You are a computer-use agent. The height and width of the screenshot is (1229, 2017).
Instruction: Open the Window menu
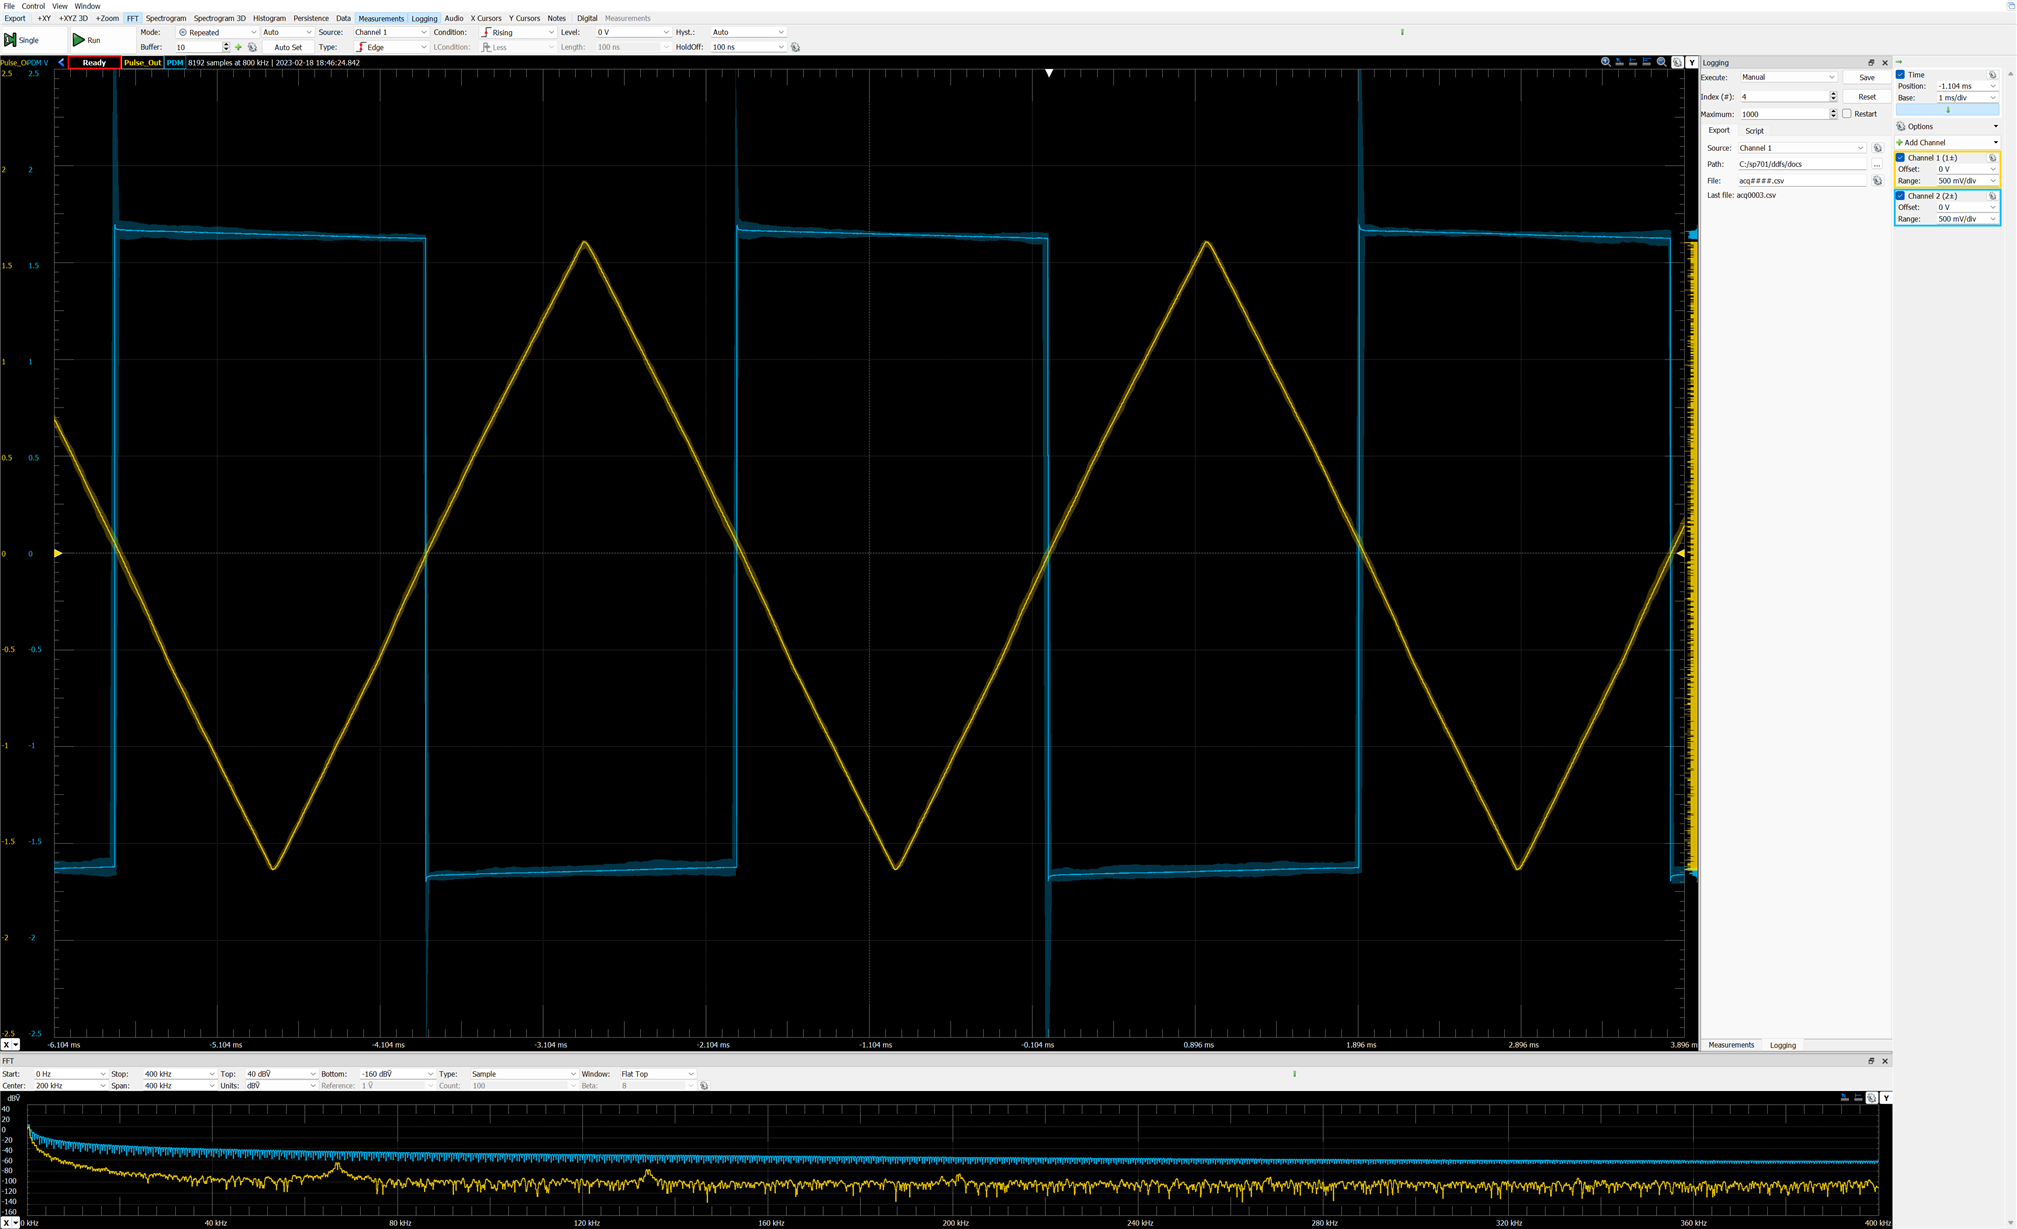click(x=87, y=6)
